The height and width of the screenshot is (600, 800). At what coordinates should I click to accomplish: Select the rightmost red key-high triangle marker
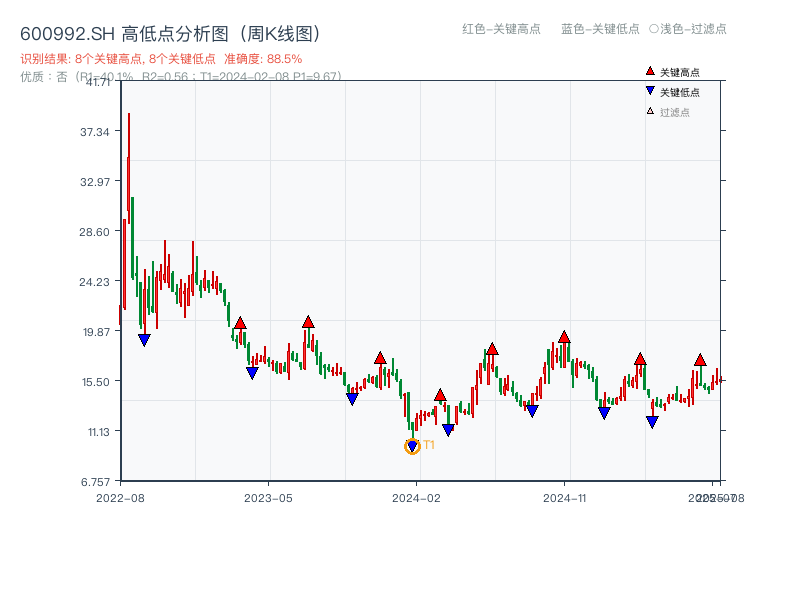698,358
